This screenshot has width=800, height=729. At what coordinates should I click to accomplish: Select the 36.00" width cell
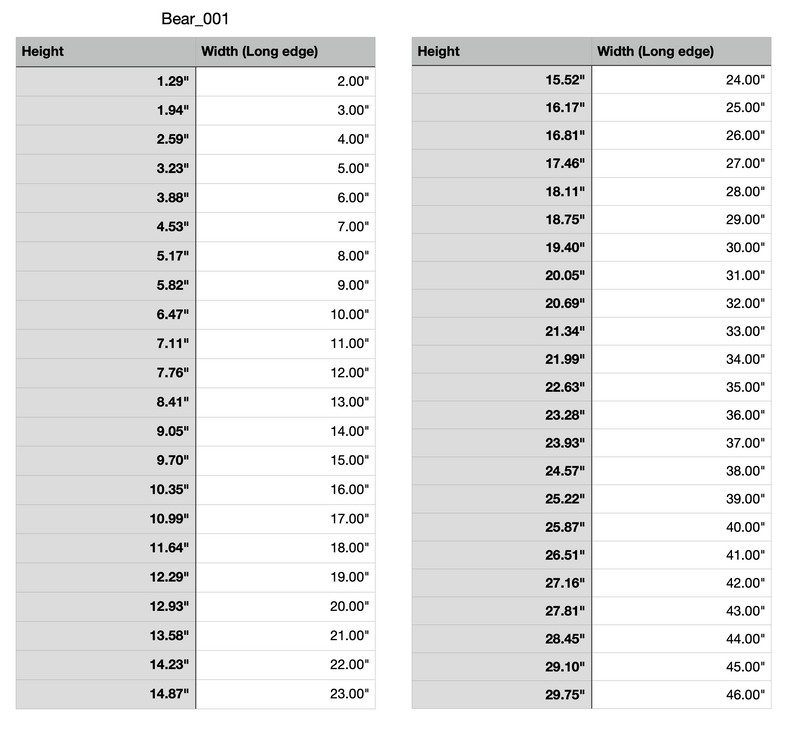681,415
